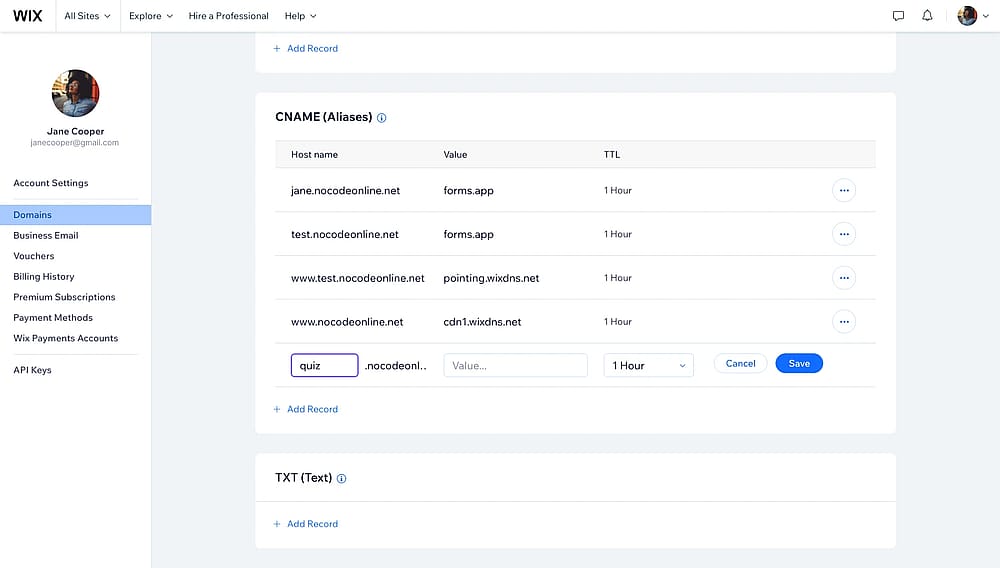Open the more options for test.nocodeonline.net
The image size is (1000, 568).
tap(844, 234)
